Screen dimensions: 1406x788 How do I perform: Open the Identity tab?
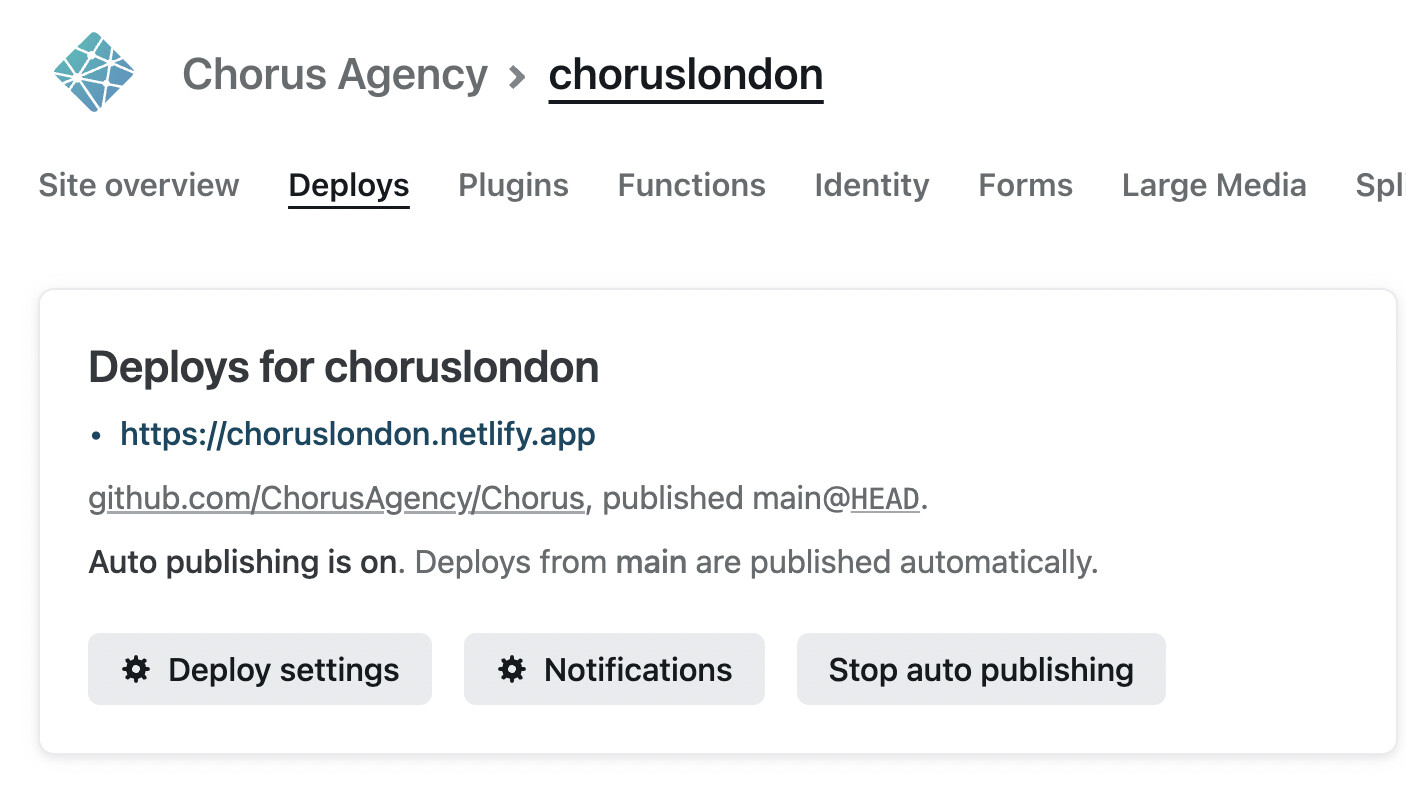click(x=872, y=185)
